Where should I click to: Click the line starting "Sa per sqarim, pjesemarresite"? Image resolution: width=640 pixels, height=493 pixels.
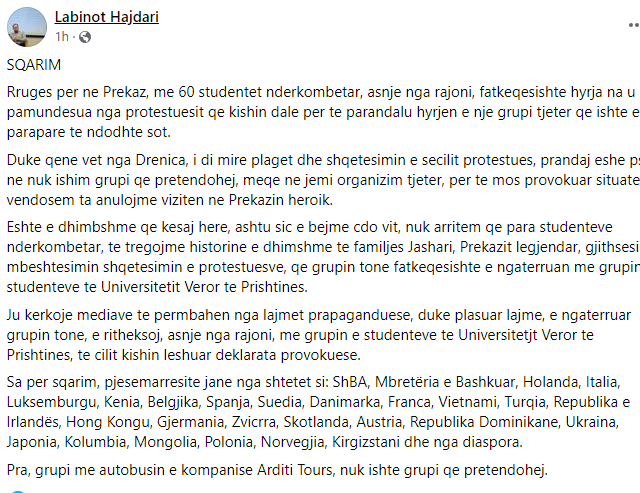tap(313, 382)
